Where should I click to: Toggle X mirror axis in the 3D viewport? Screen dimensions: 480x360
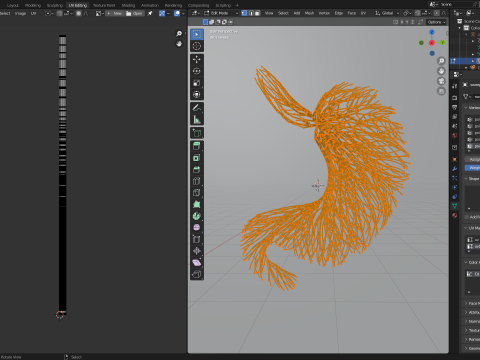[402, 22]
